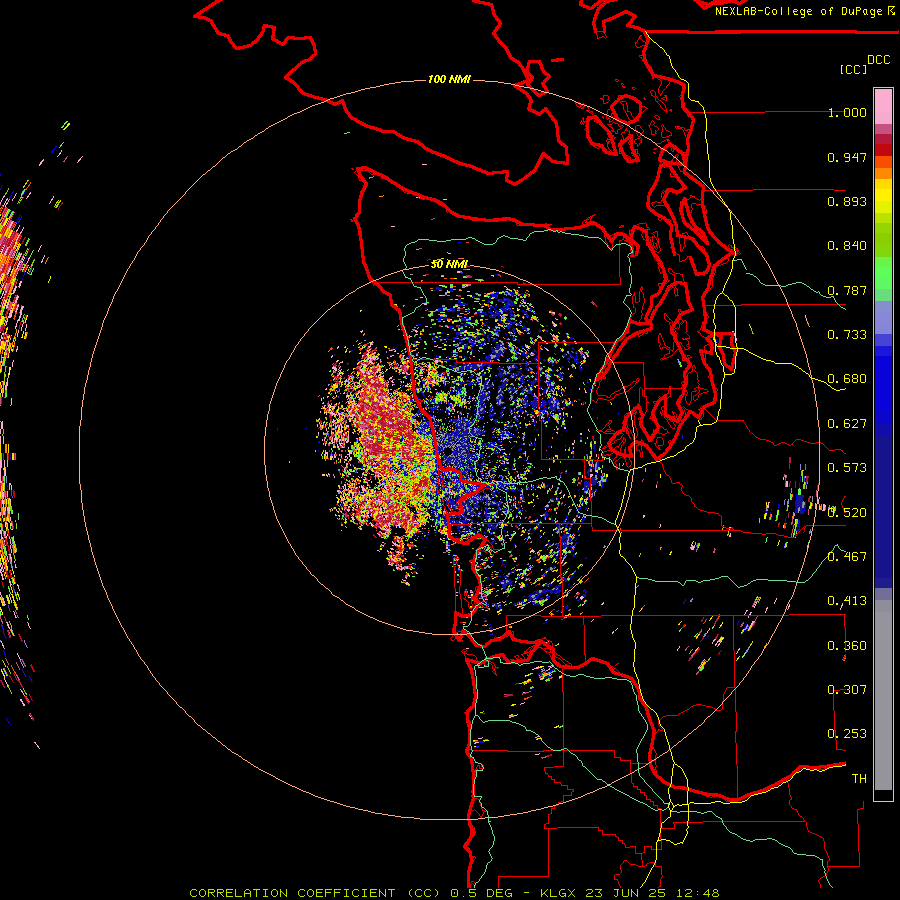This screenshot has width=900, height=900.
Task: Click the CORRELATION COEFFICIENT (CC) title text
Action: (x=315, y=893)
